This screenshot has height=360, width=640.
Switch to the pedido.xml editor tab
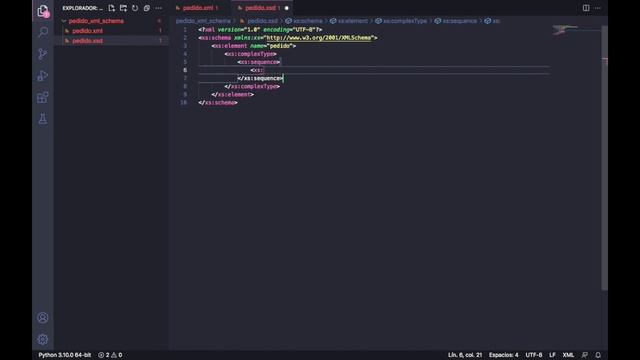[200, 8]
